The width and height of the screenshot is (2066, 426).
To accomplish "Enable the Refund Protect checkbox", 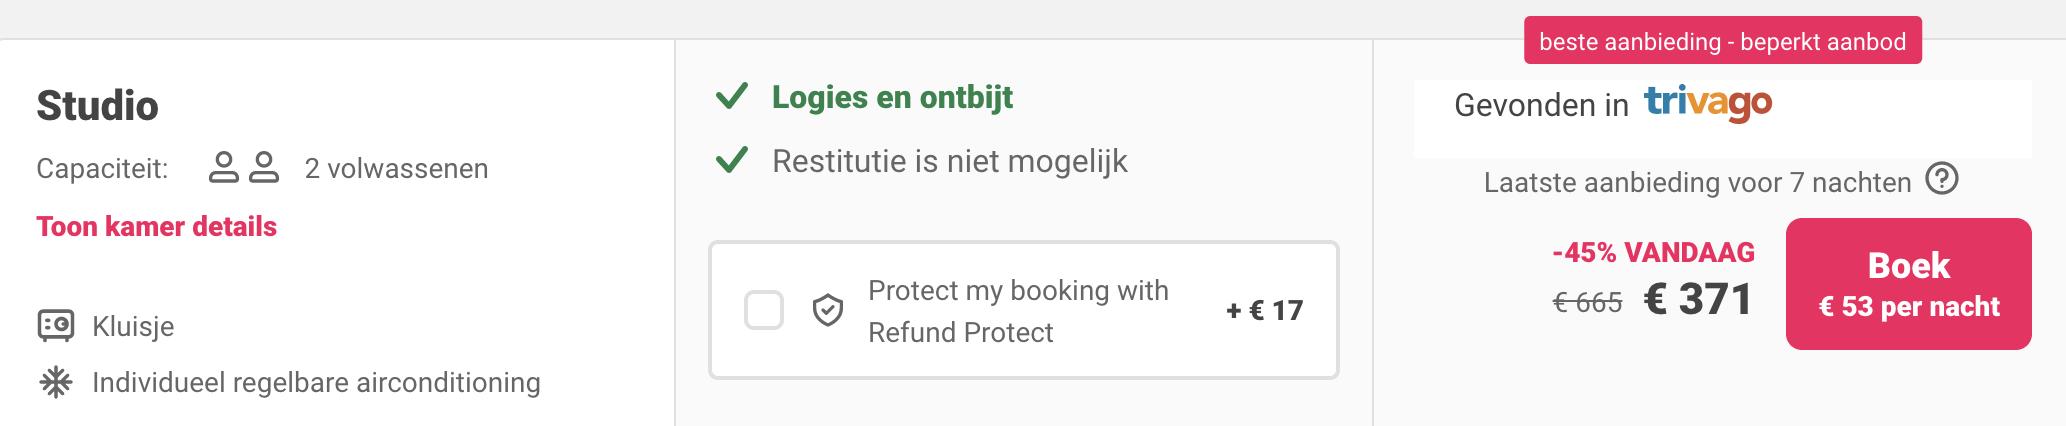I will tap(764, 310).
